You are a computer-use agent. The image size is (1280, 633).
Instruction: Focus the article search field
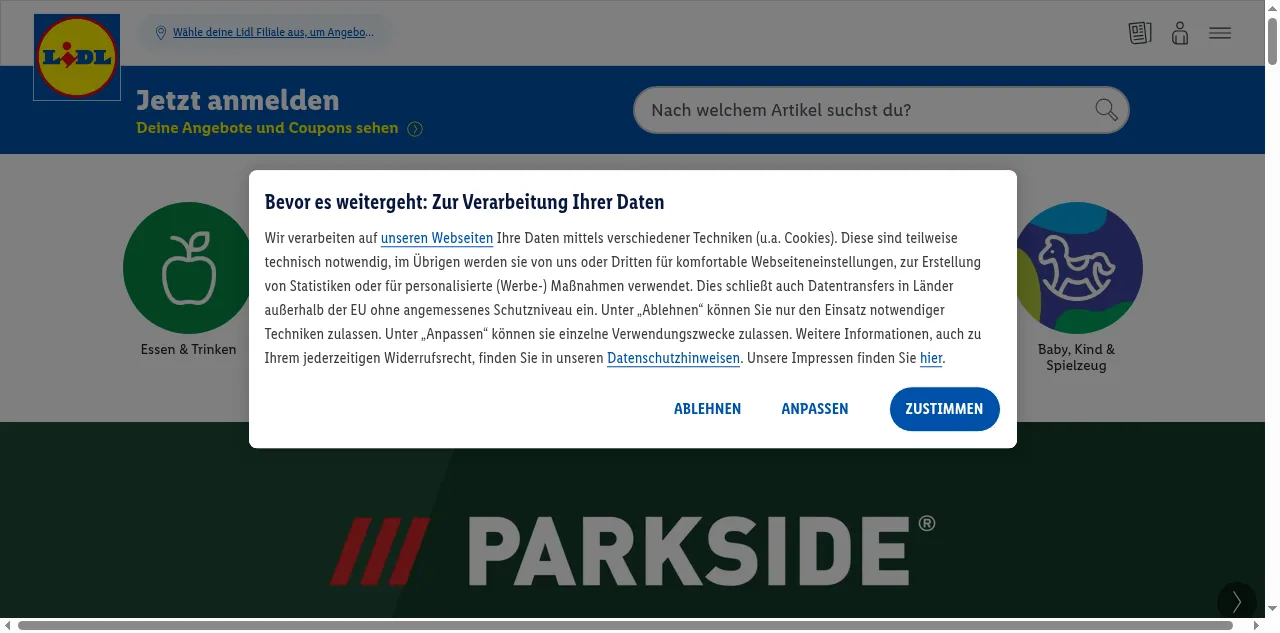(x=865, y=110)
